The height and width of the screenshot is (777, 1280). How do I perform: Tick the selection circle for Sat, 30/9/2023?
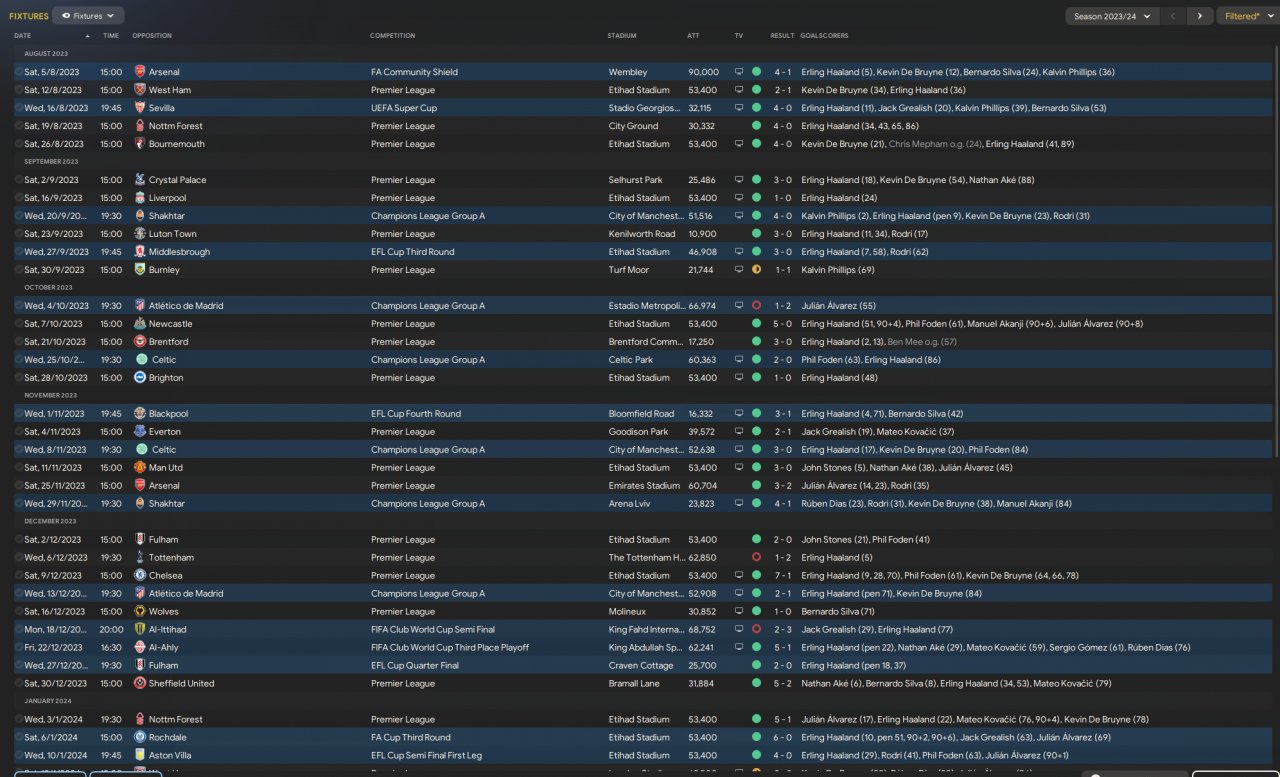(x=18, y=270)
